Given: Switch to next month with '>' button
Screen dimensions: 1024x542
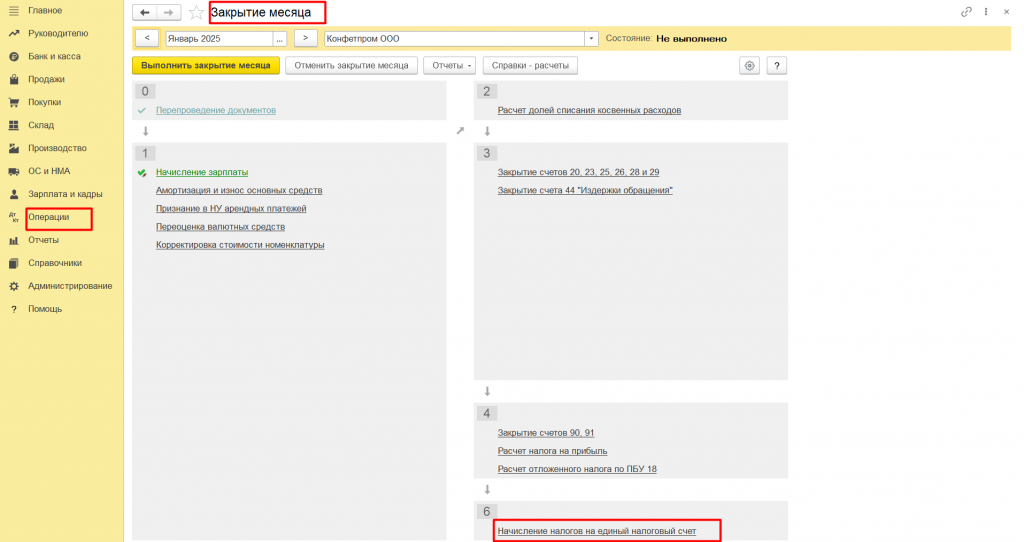Looking at the screenshot, I should tap(306, 39).
